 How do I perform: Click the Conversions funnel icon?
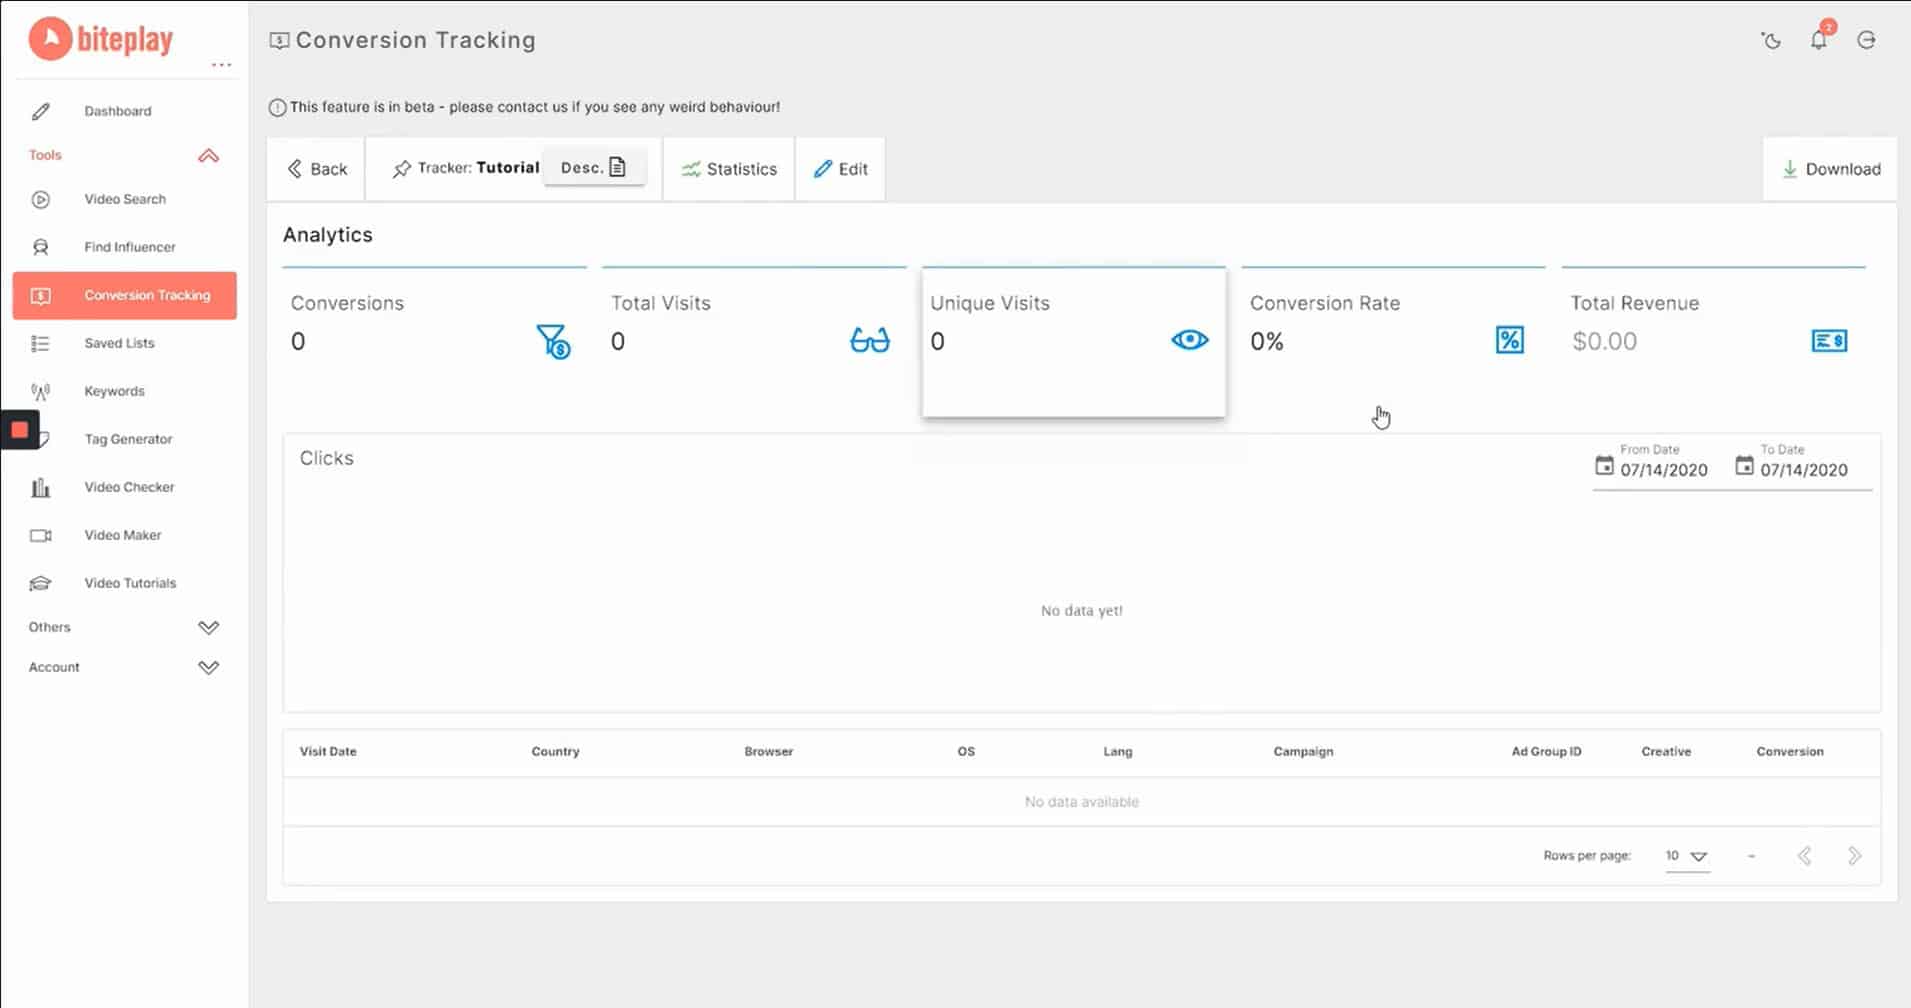pos(553,341)
